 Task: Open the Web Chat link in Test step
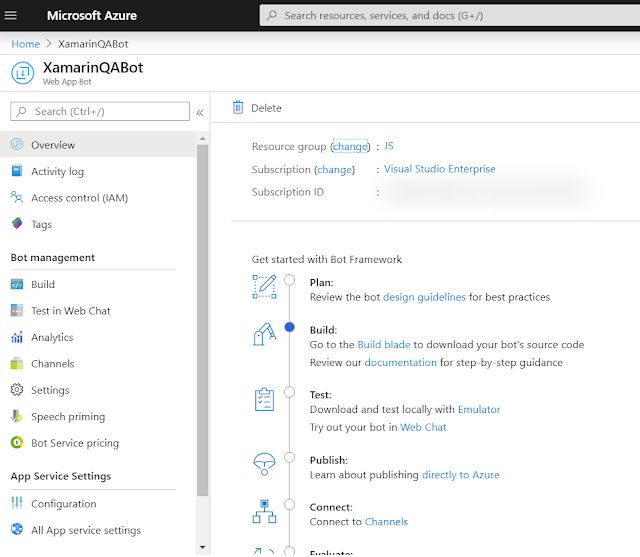423,427
